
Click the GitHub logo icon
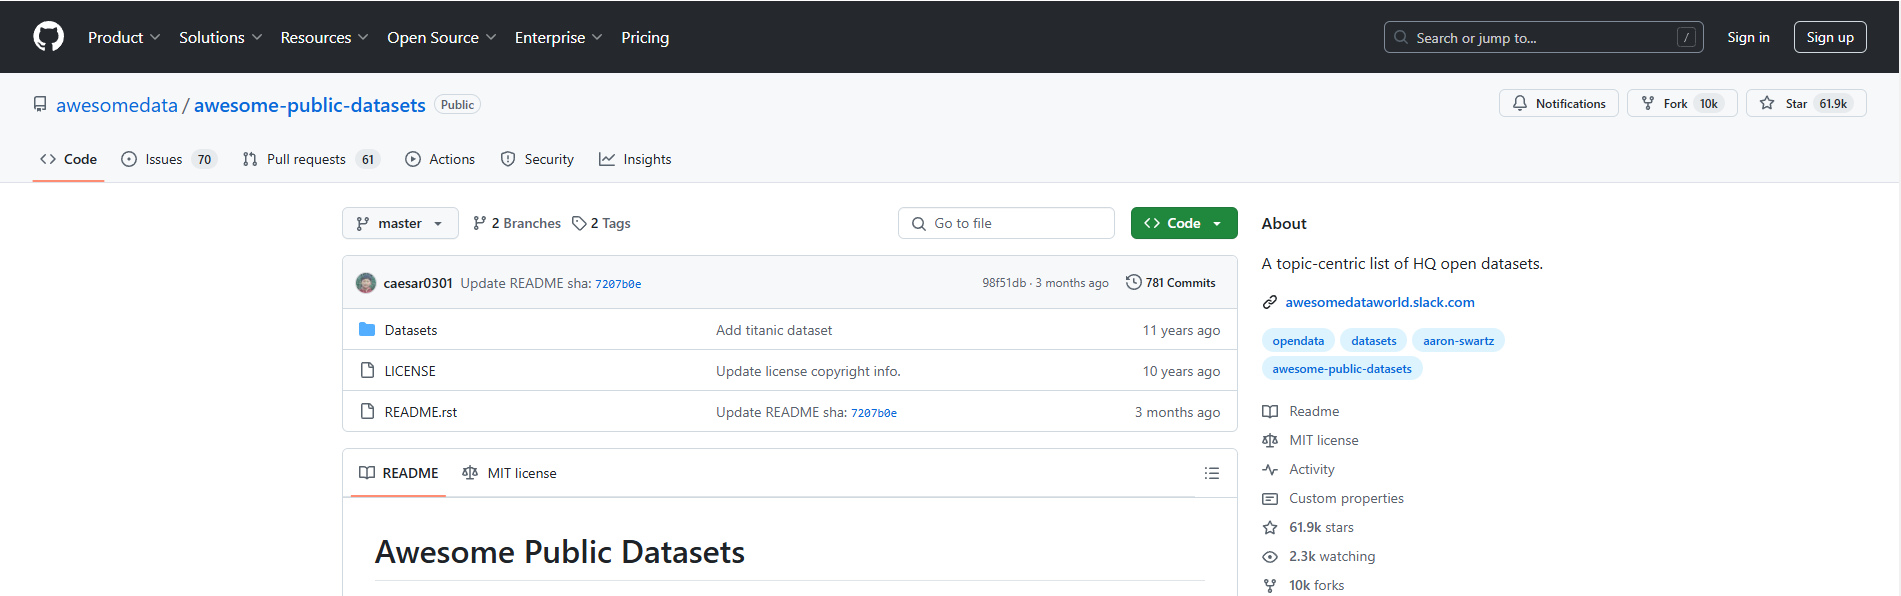point(48,37)
